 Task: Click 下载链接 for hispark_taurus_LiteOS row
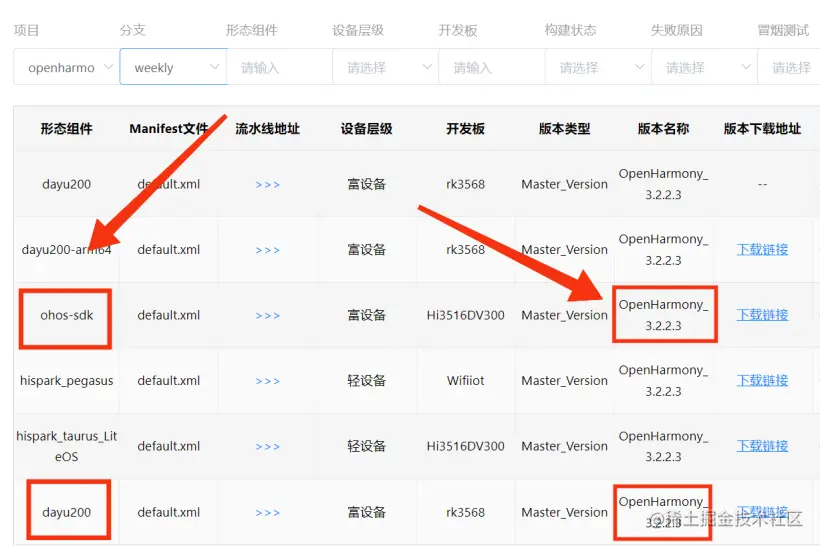(x=762, y=446)
